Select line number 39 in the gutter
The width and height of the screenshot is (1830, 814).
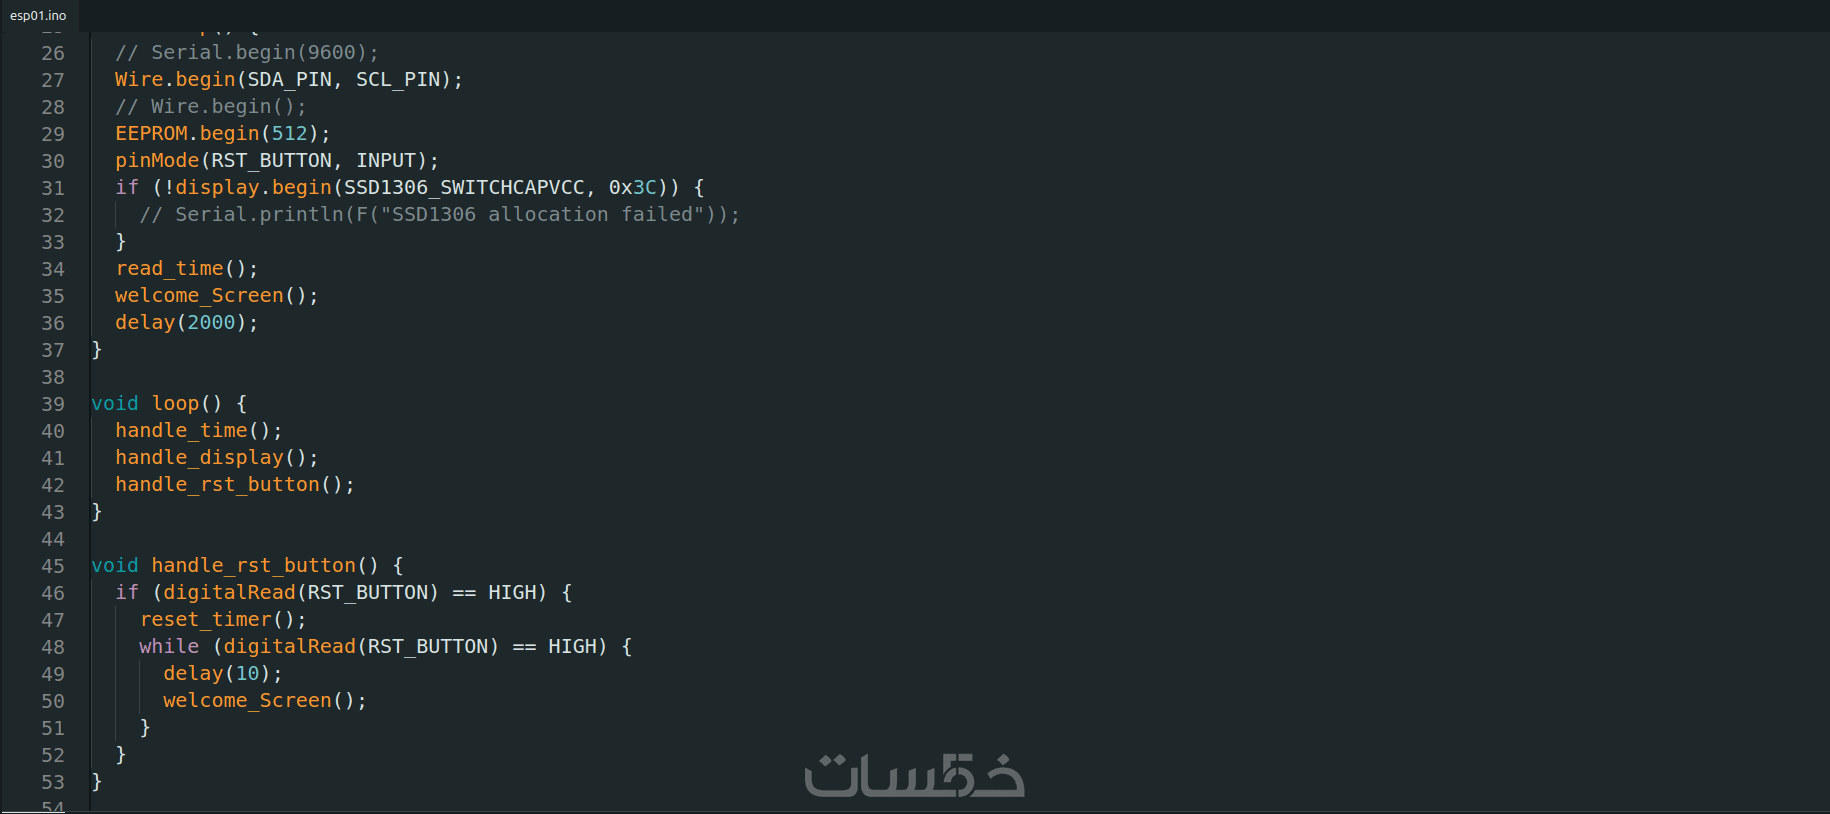(x=52, y=404)
